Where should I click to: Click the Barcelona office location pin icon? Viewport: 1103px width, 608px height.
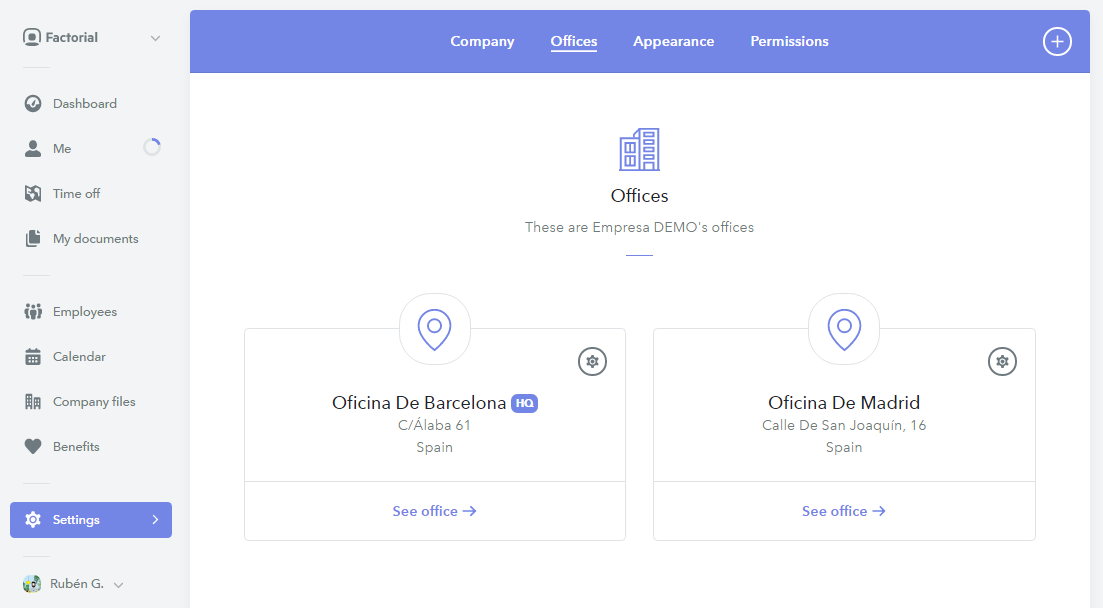(435, 329)
